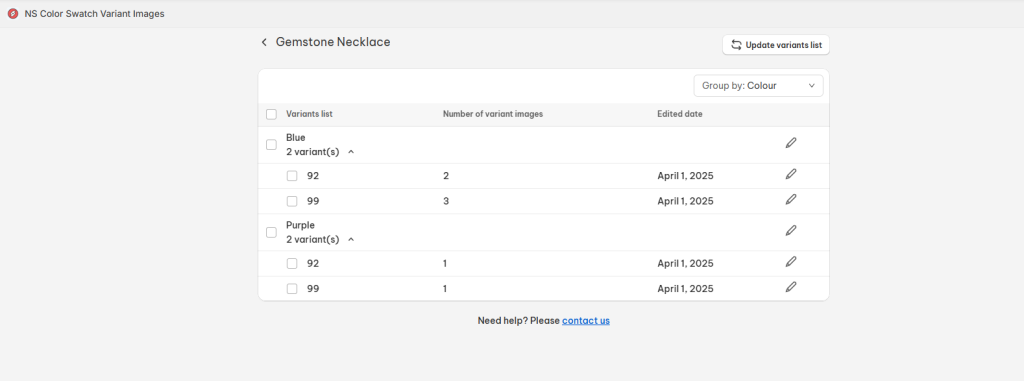This screenshot has height=381, width=1024.
Task: Click the April 1, 2025 date of Purple 99
Action: (685, 289)
